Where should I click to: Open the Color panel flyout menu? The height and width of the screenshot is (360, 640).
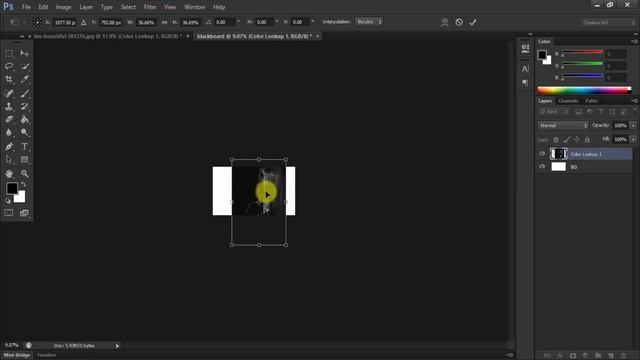634,42
